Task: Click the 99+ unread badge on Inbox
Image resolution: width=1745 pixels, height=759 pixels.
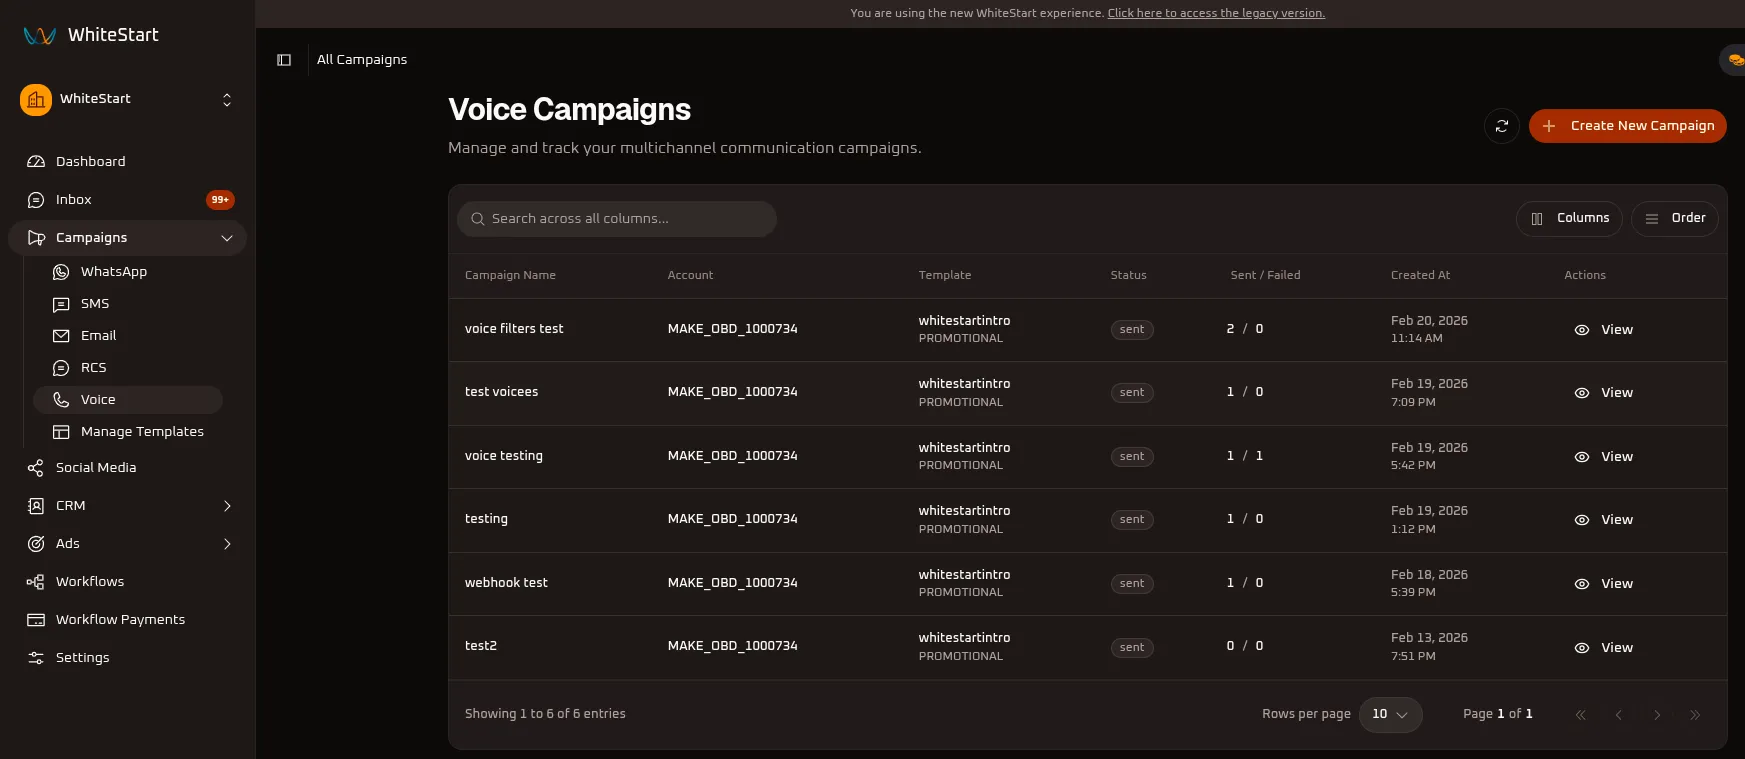Action: [x=220, y=200]
